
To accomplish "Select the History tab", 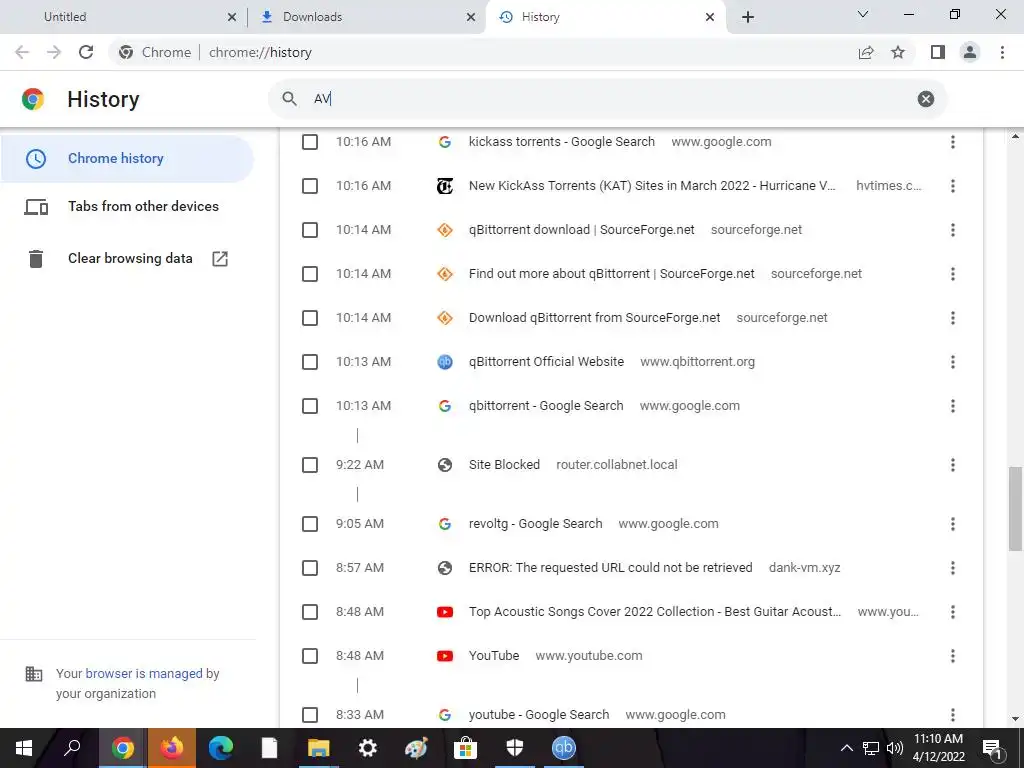I will [605, 17].
